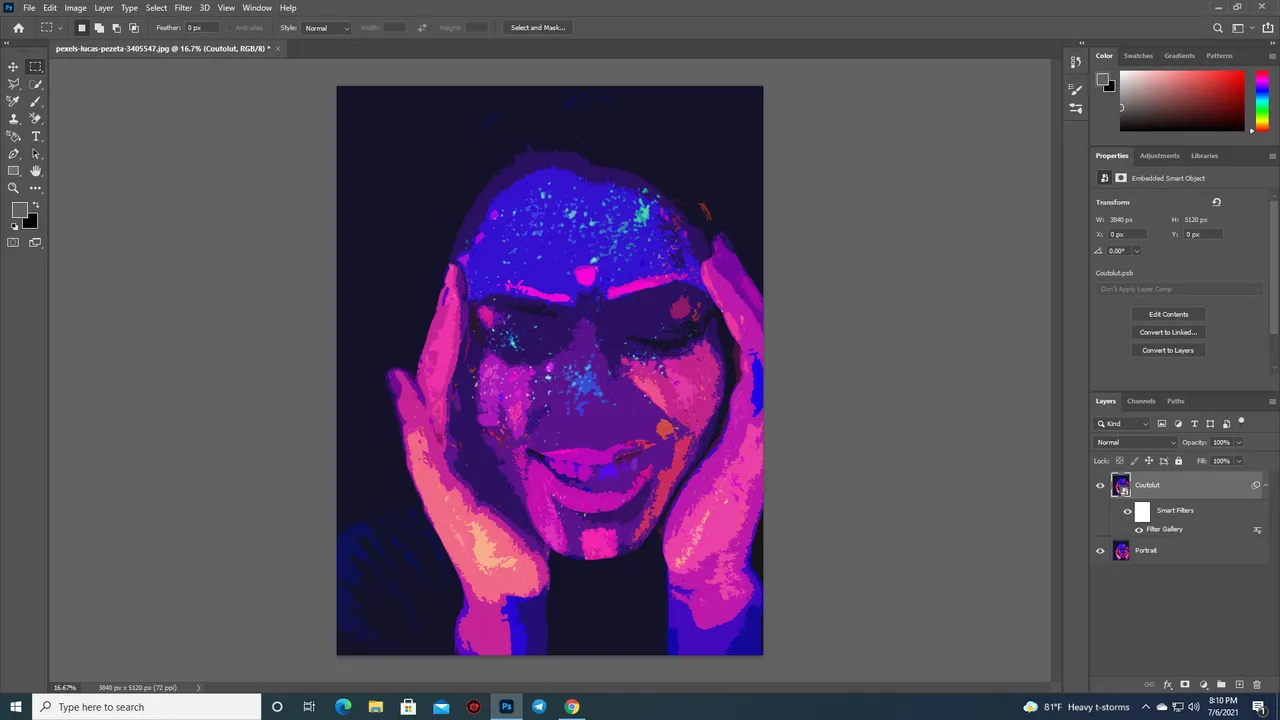Open the History panel icon
The width and height of the screenshot is (1280, 720).
click(x=1076, y=62)
